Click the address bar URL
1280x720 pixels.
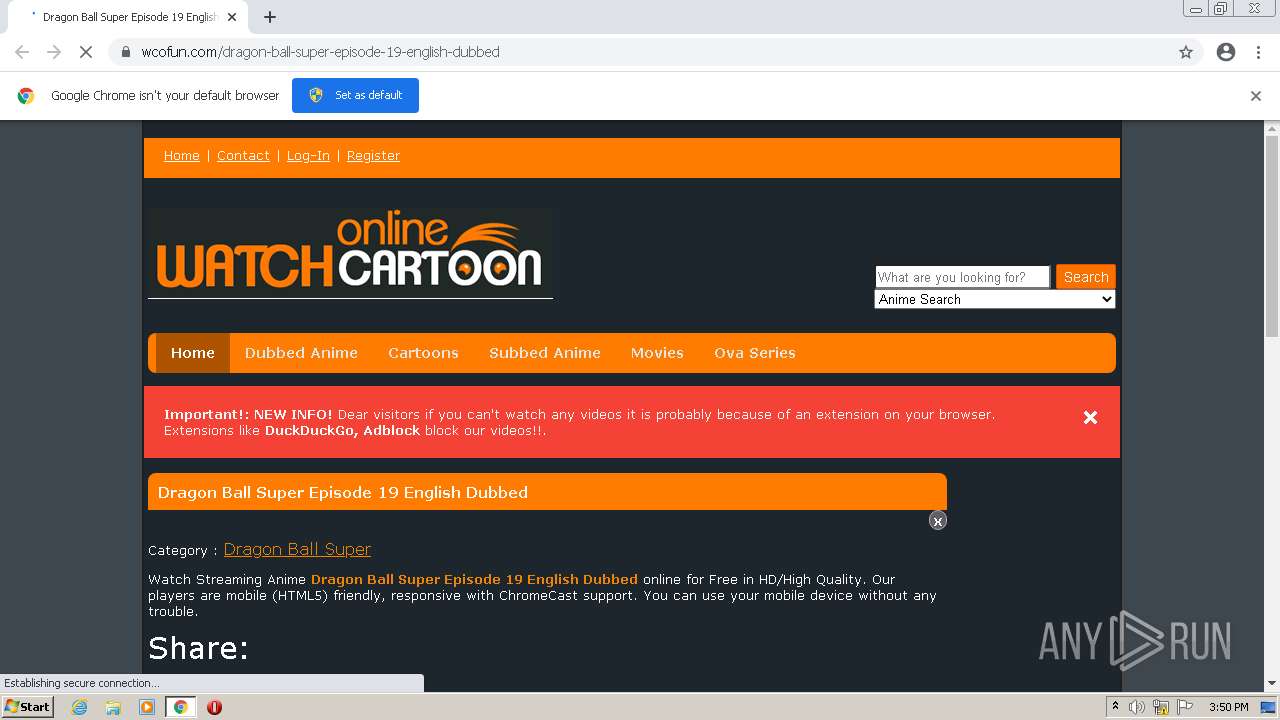(x=320, y=52)
